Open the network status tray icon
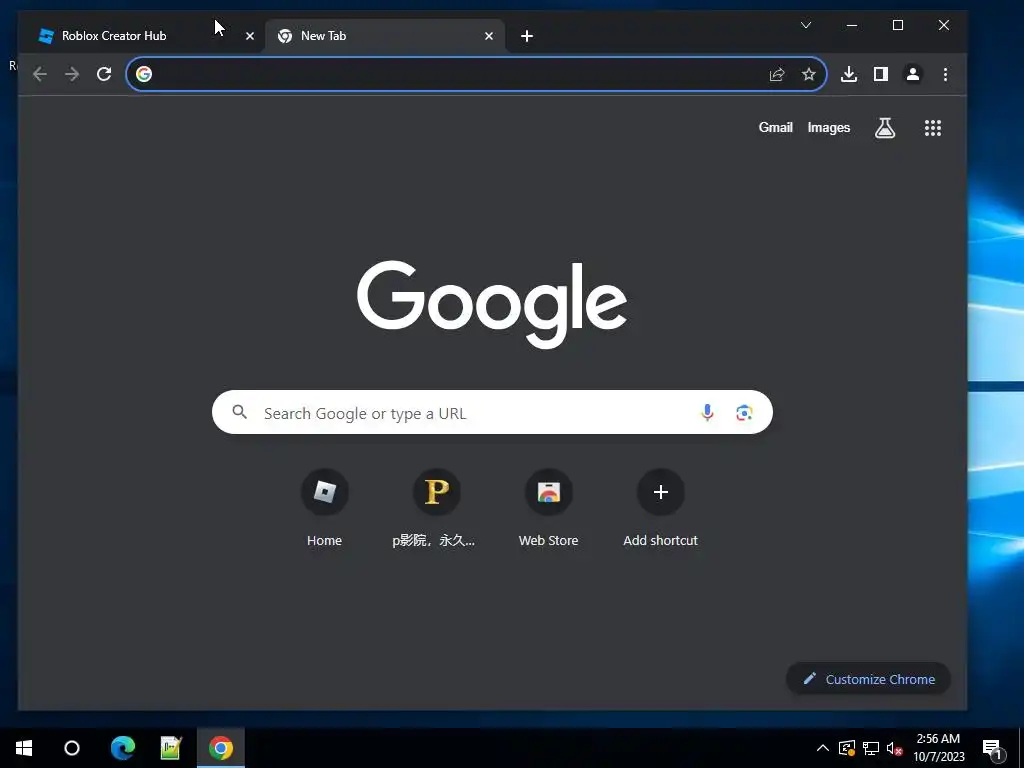 [x=871, y=748]
